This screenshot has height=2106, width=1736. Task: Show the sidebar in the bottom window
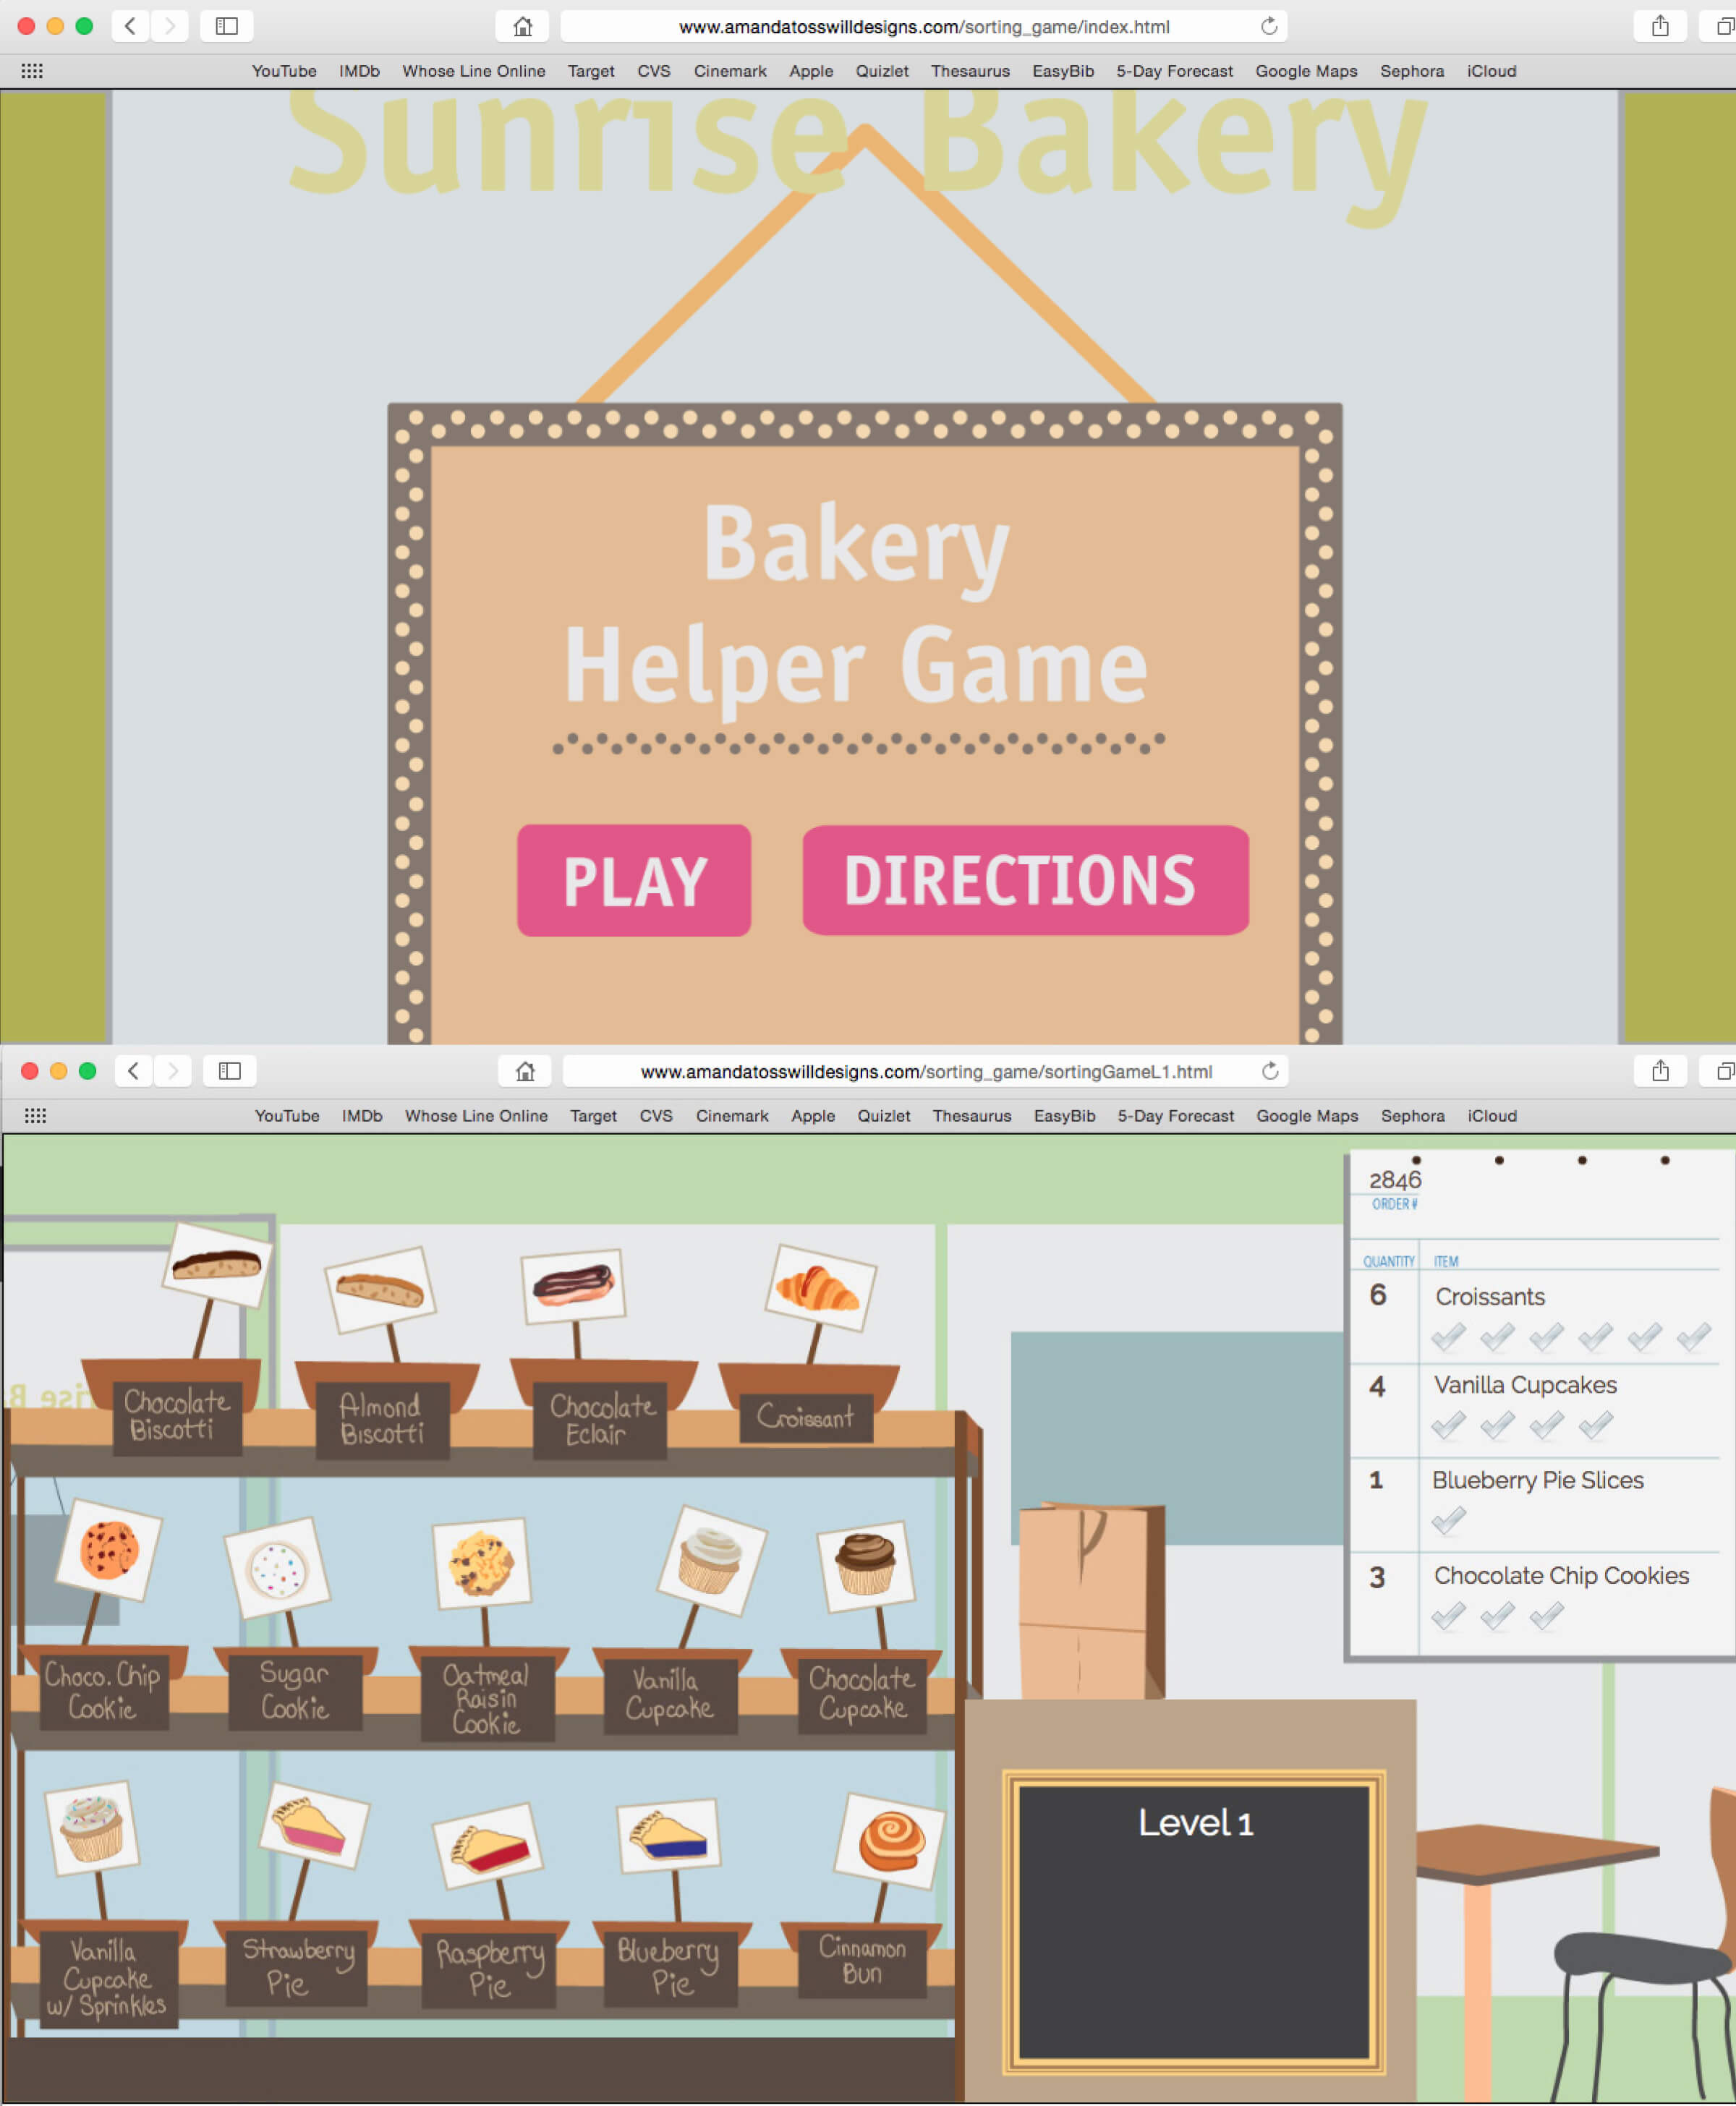pyautogui.click(x=230, y=1071)
